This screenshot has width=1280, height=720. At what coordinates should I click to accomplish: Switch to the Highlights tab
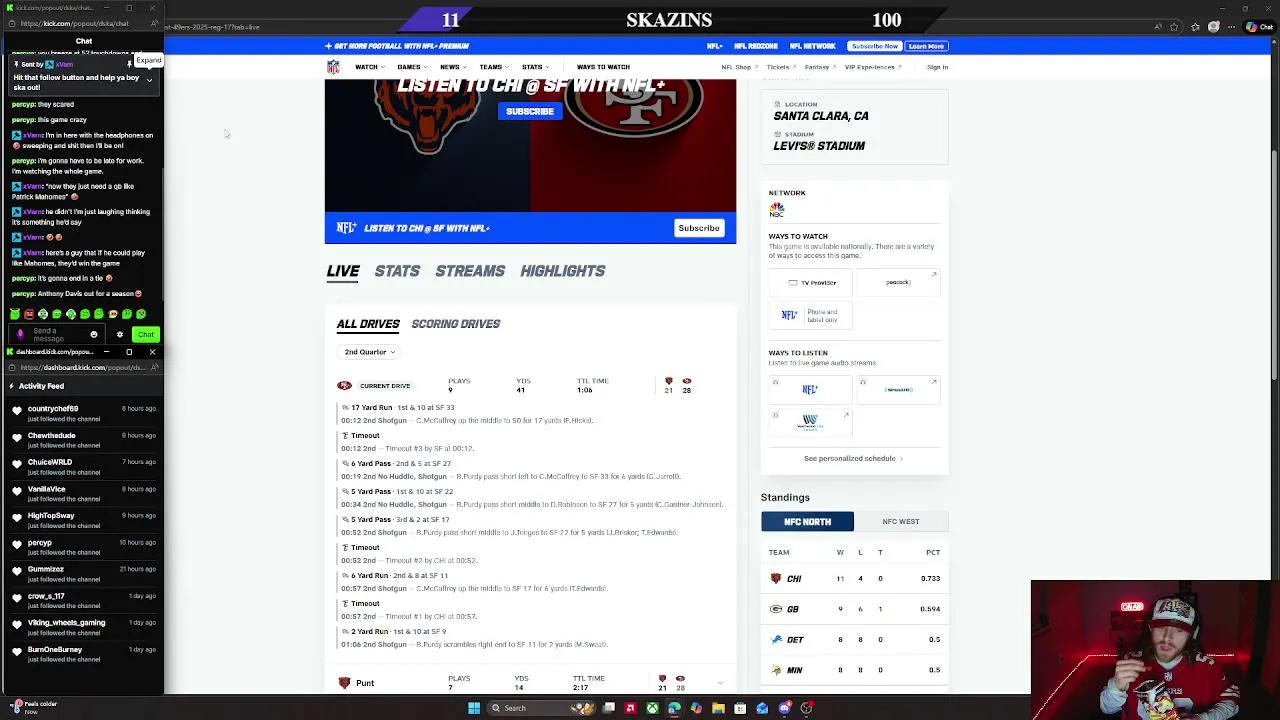coord(563,271)
